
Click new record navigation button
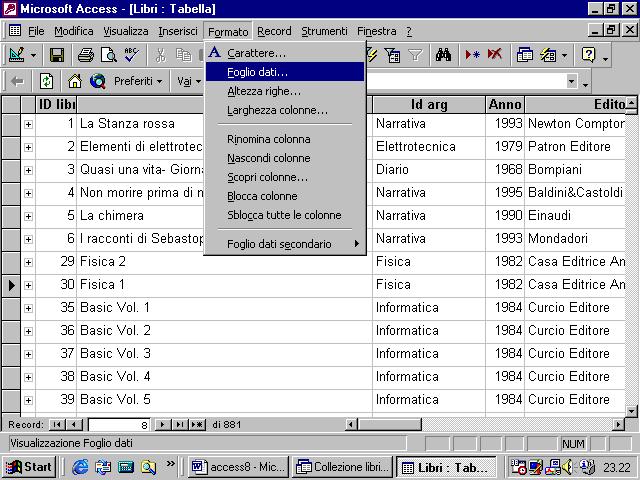197,424
